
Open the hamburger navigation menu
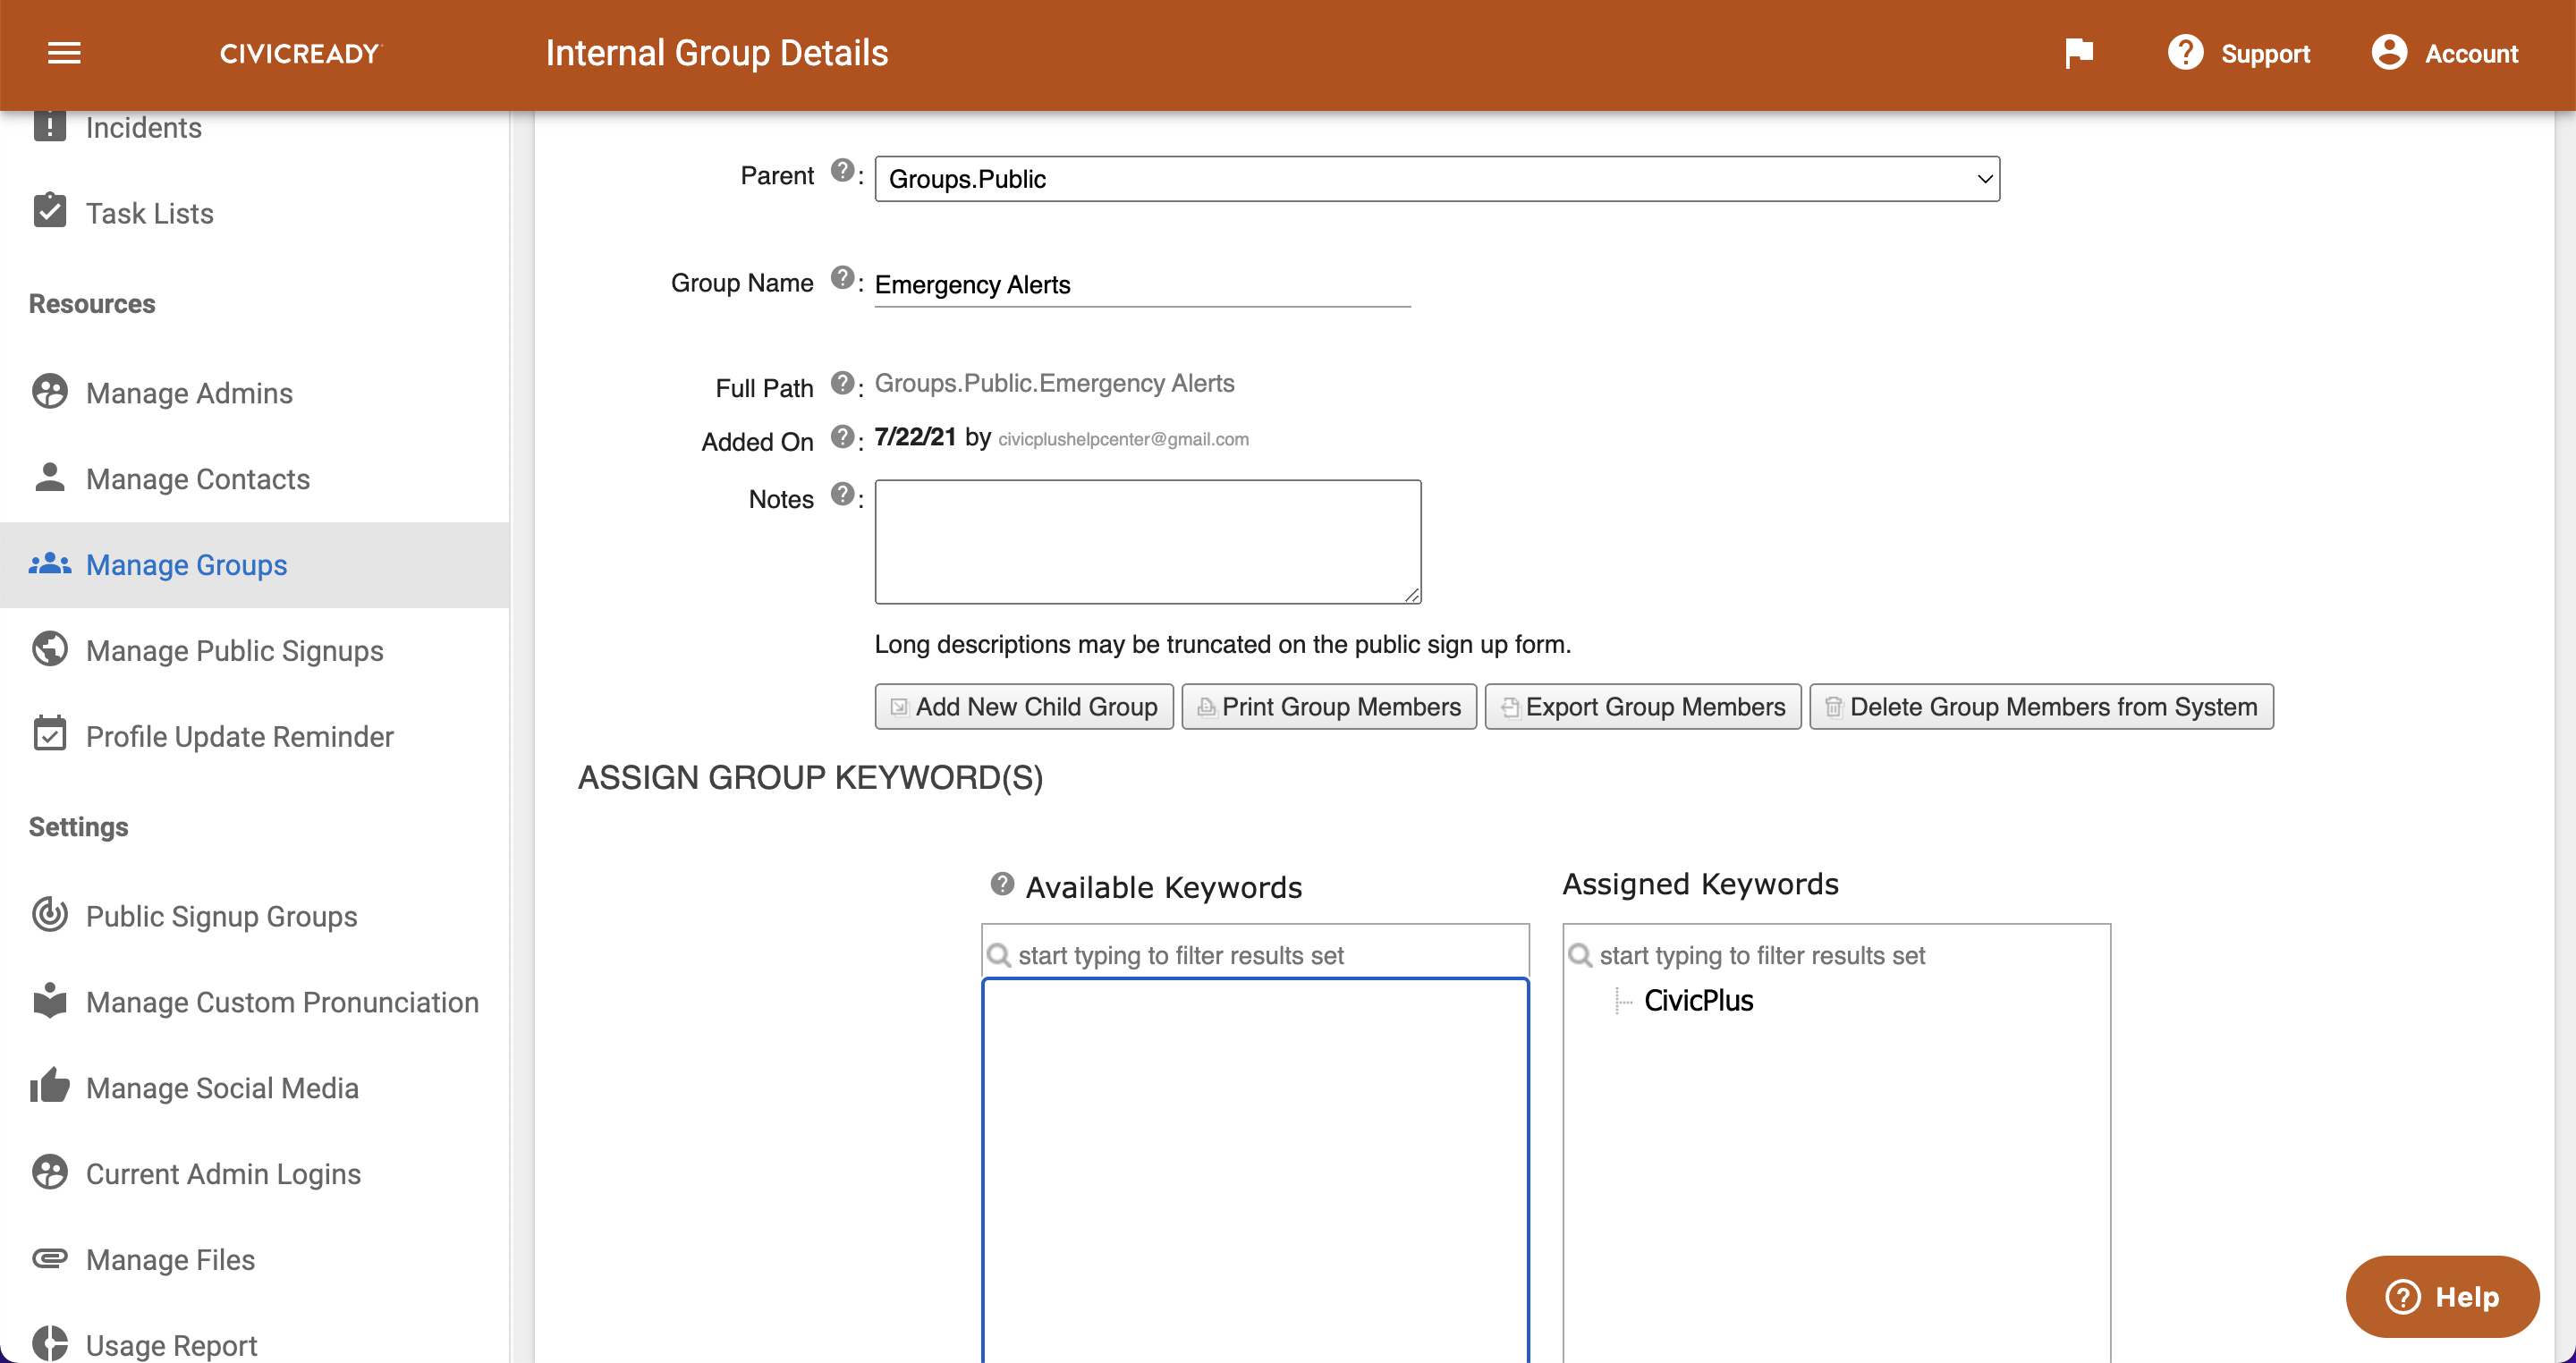coord(64,53)
